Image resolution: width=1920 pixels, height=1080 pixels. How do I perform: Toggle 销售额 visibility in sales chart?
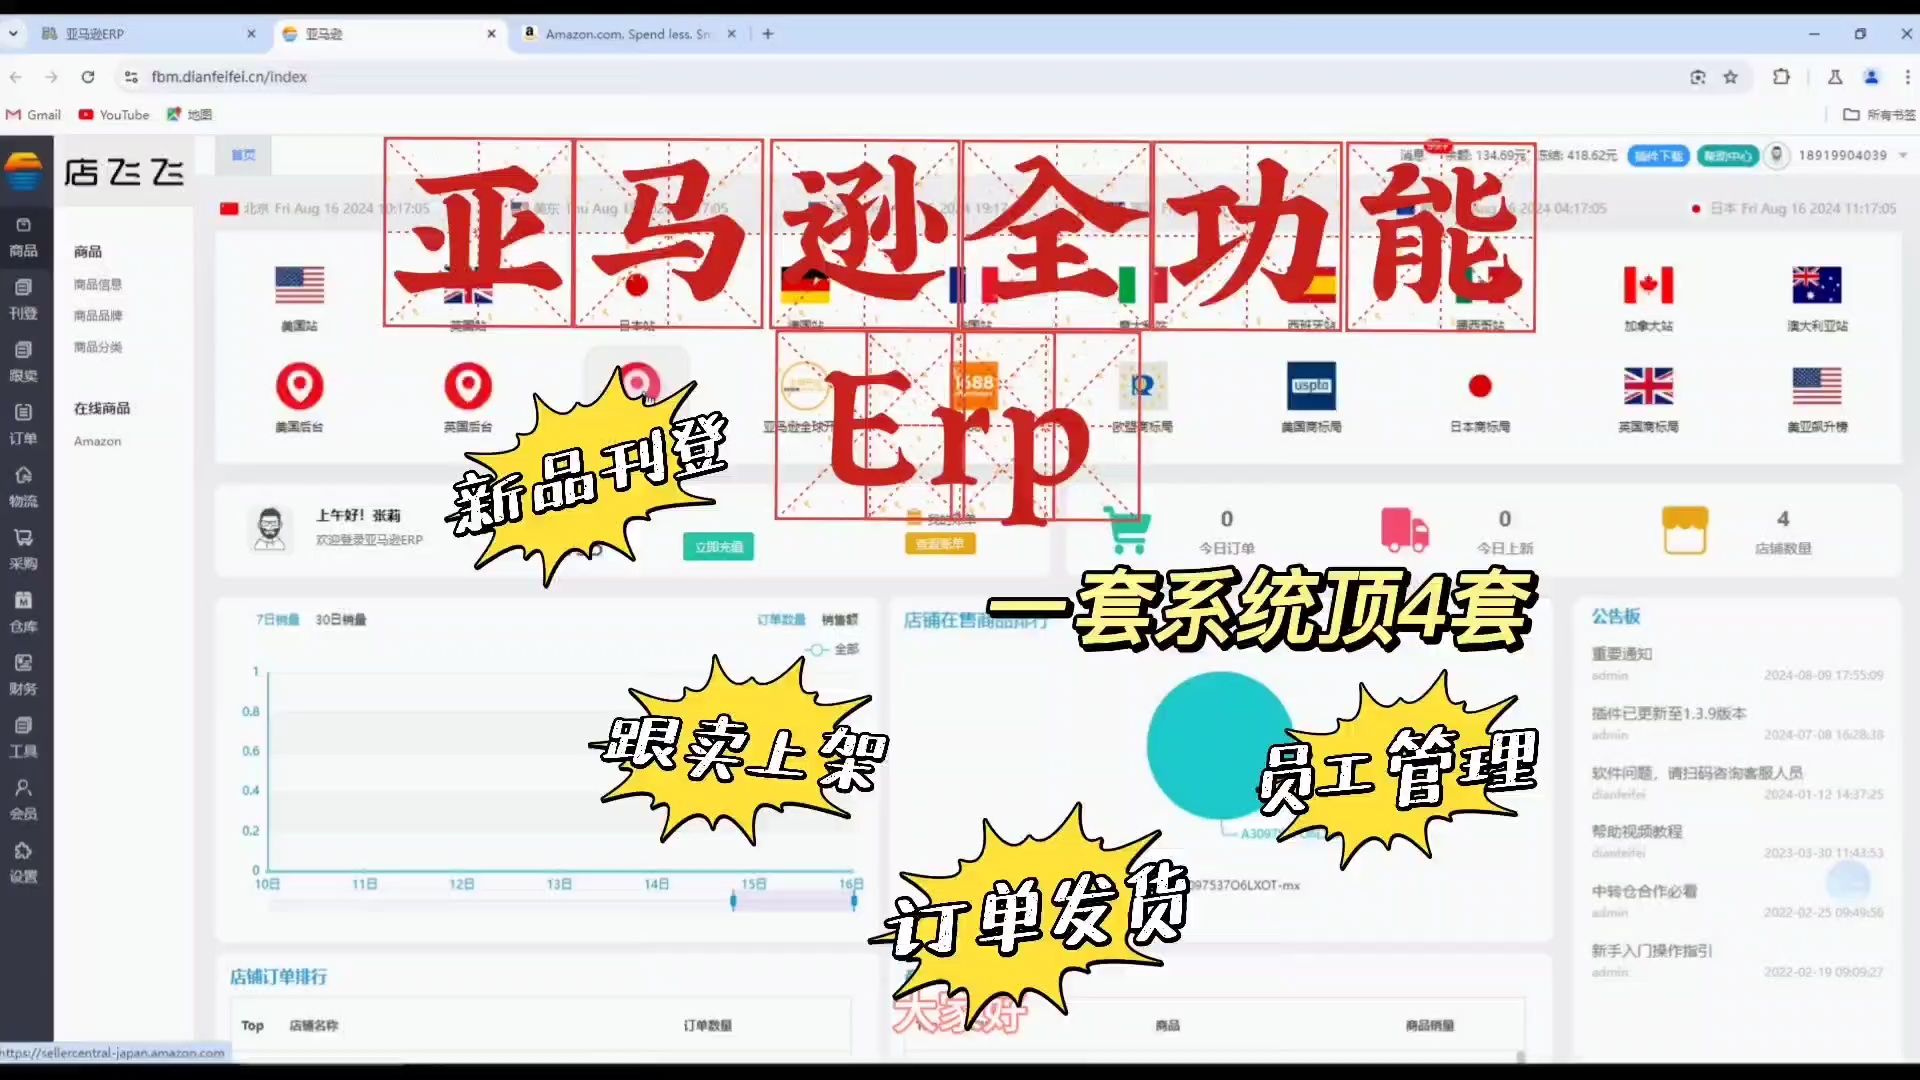click(x=839, y=617)
